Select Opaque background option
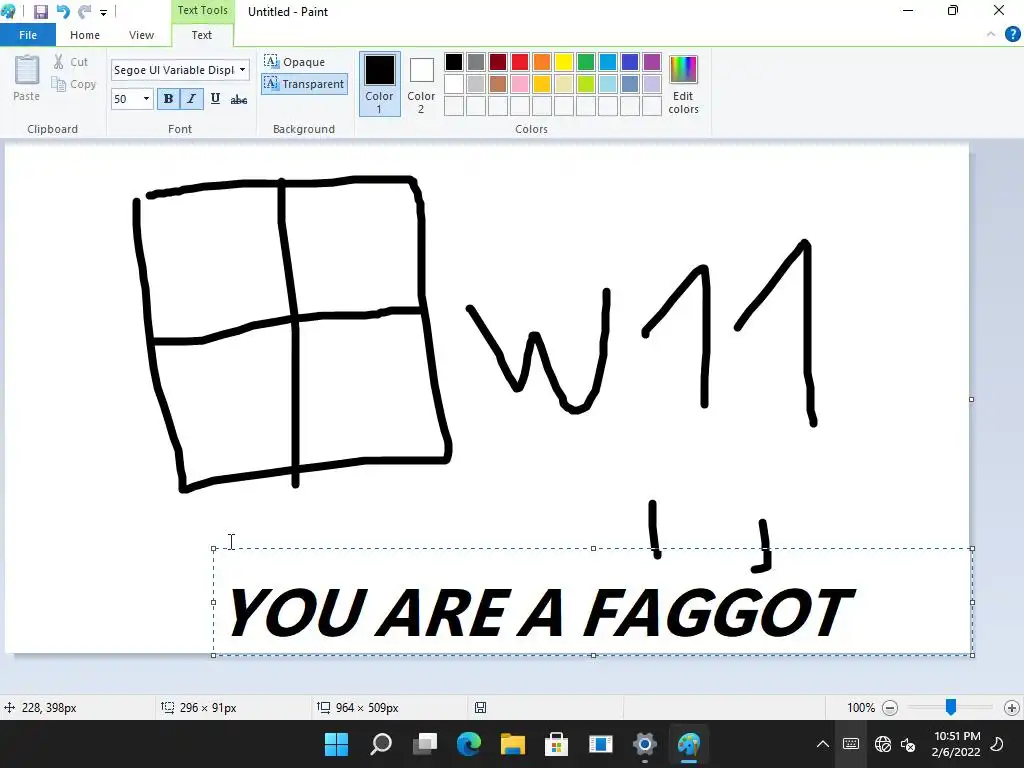This screenshot has height=768, width=1024. [295, 62]
